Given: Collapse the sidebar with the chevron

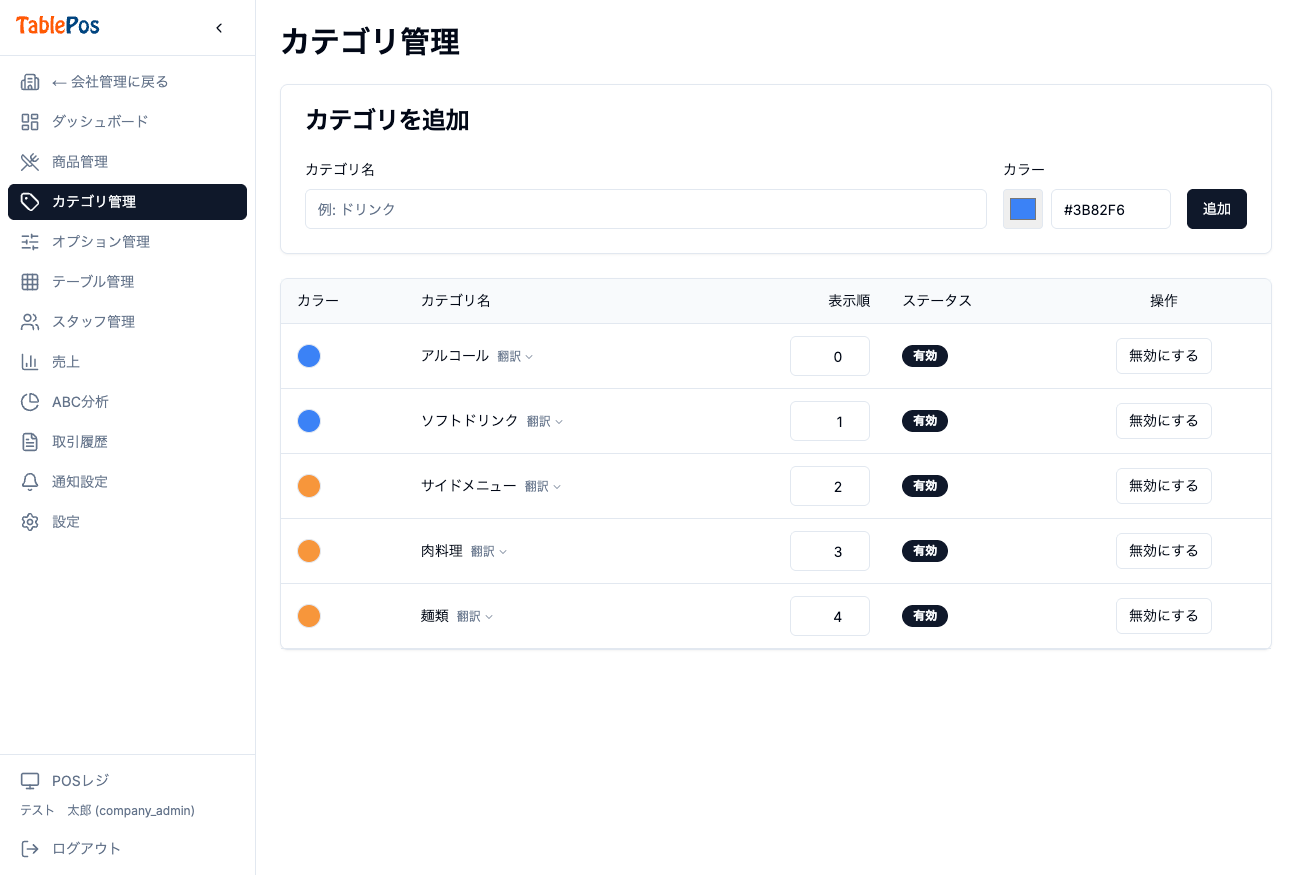Looking at the screenshot, I should (x=219, y=28).
